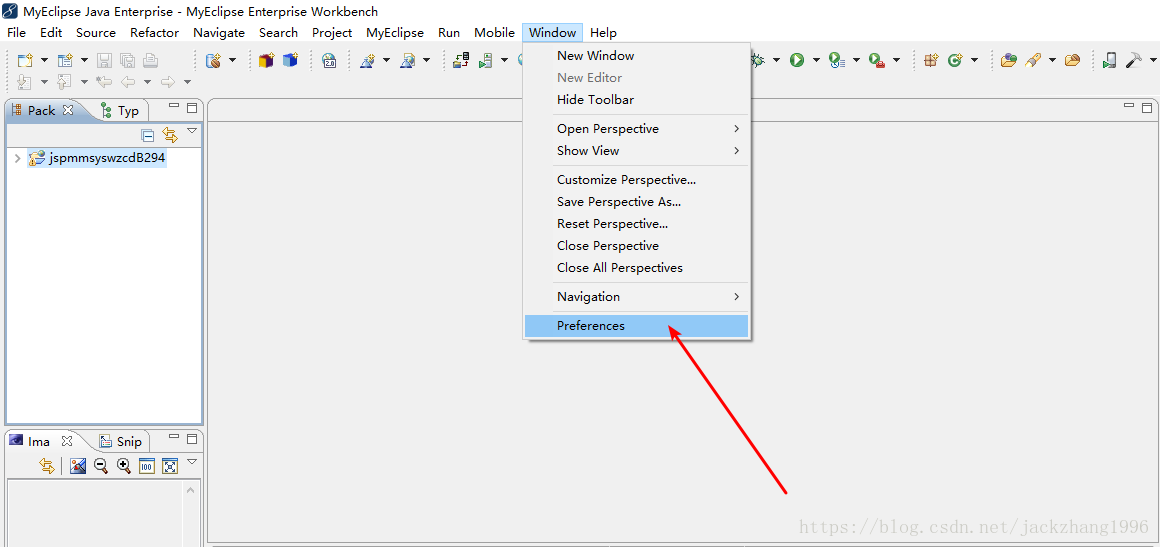Click Zoom In in Image Preview
1160x547 pixels.
point(124,466)
